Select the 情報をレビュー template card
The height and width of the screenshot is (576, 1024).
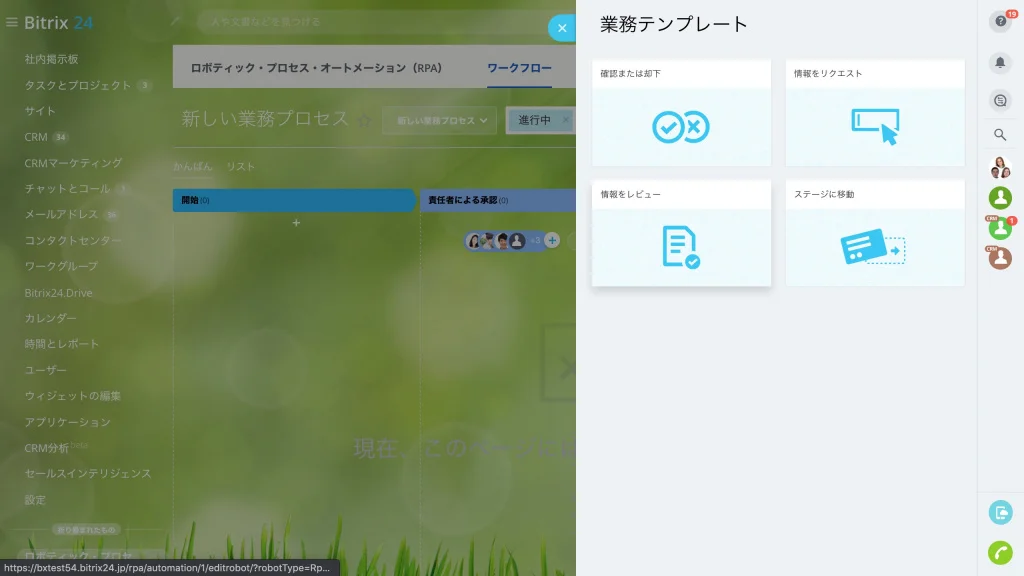(681, 233)
